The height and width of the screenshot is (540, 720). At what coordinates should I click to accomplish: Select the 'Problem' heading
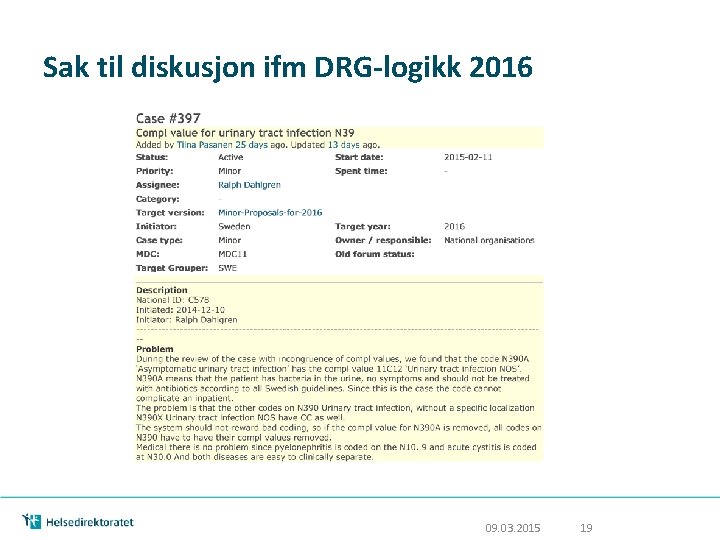pos(155,349)
